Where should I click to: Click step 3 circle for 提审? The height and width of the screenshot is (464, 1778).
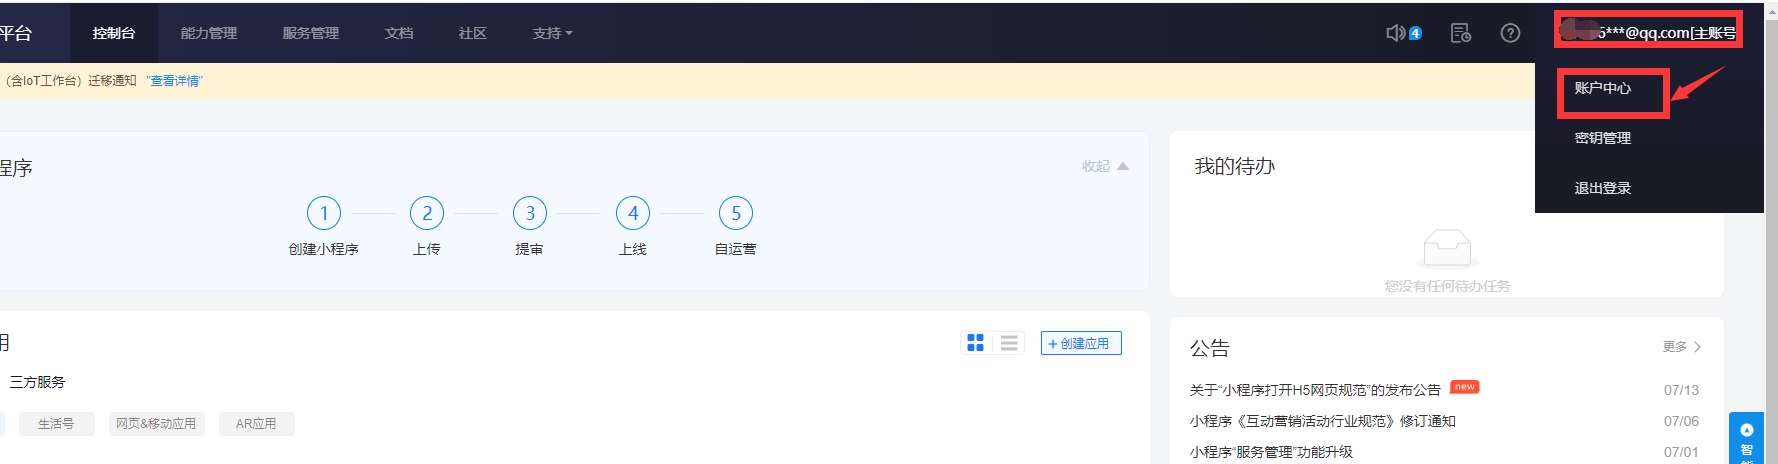[530, 213]
